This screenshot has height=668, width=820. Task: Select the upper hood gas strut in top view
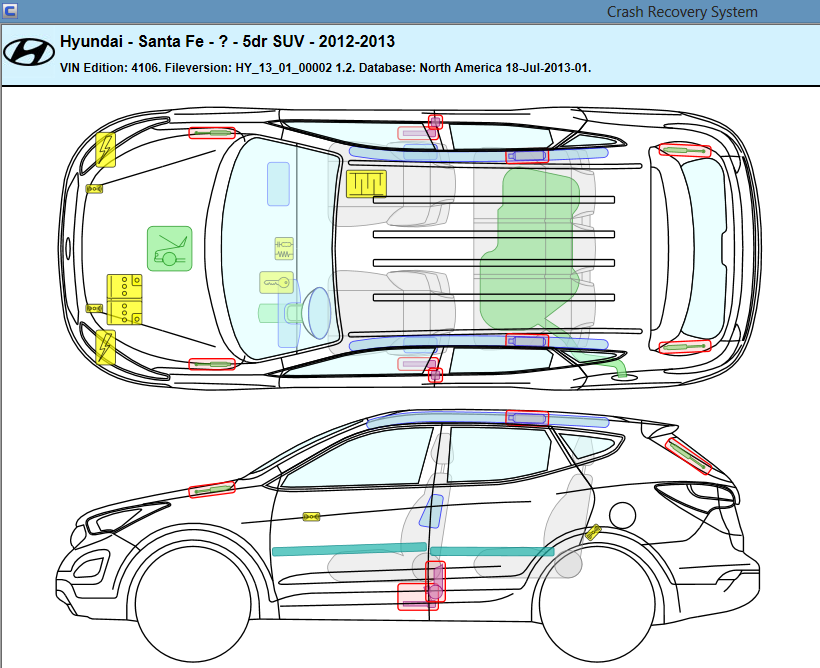(212, 133)
